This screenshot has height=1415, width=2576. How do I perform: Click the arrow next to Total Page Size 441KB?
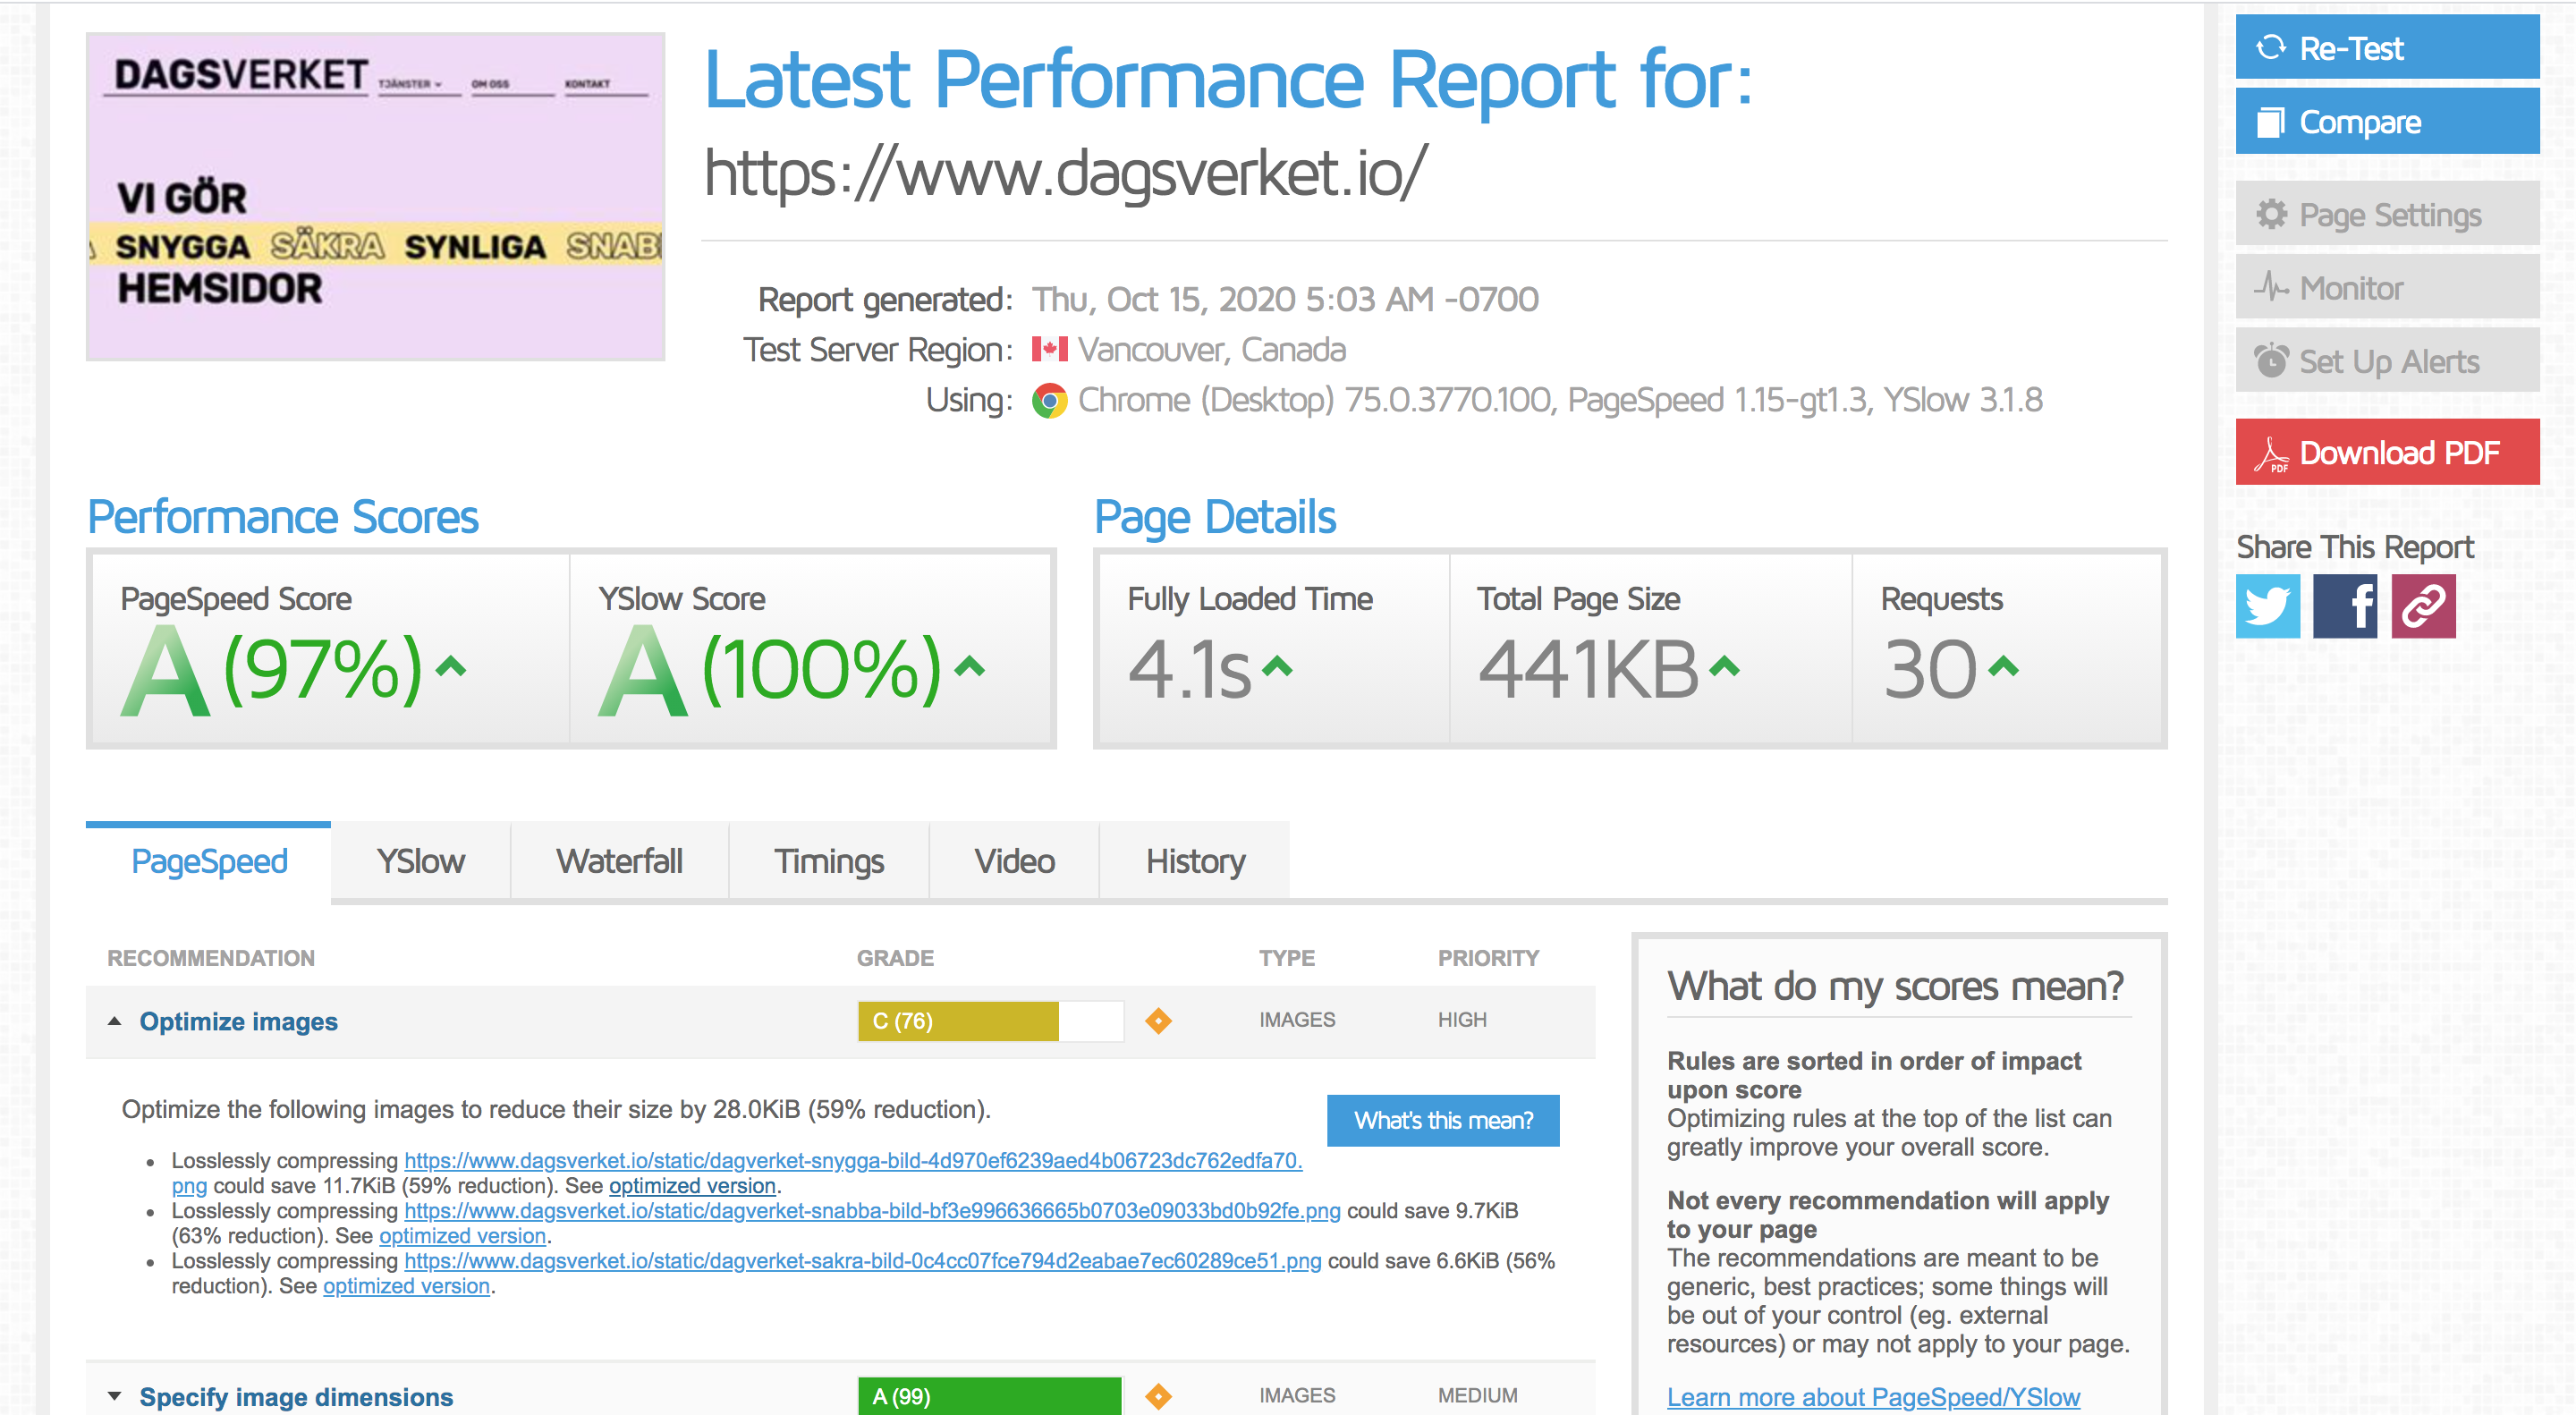click(x=1724, y=666)
